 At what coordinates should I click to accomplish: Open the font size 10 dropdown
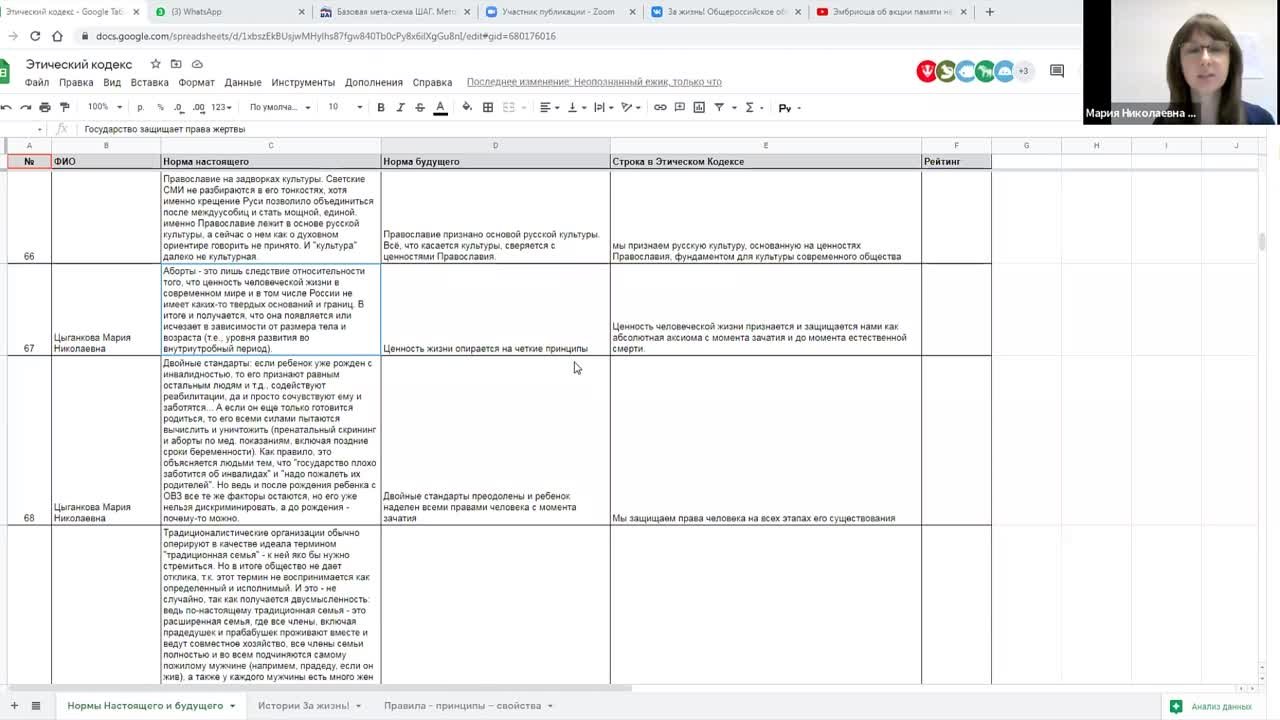[345, 107]
